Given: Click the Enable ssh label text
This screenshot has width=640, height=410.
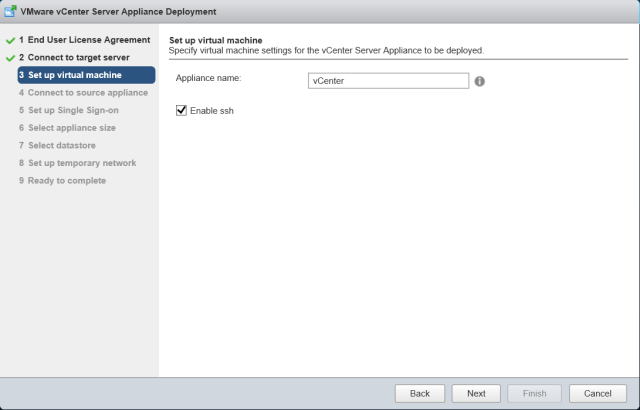Looking at the screenshot, I should pos(211,111).
